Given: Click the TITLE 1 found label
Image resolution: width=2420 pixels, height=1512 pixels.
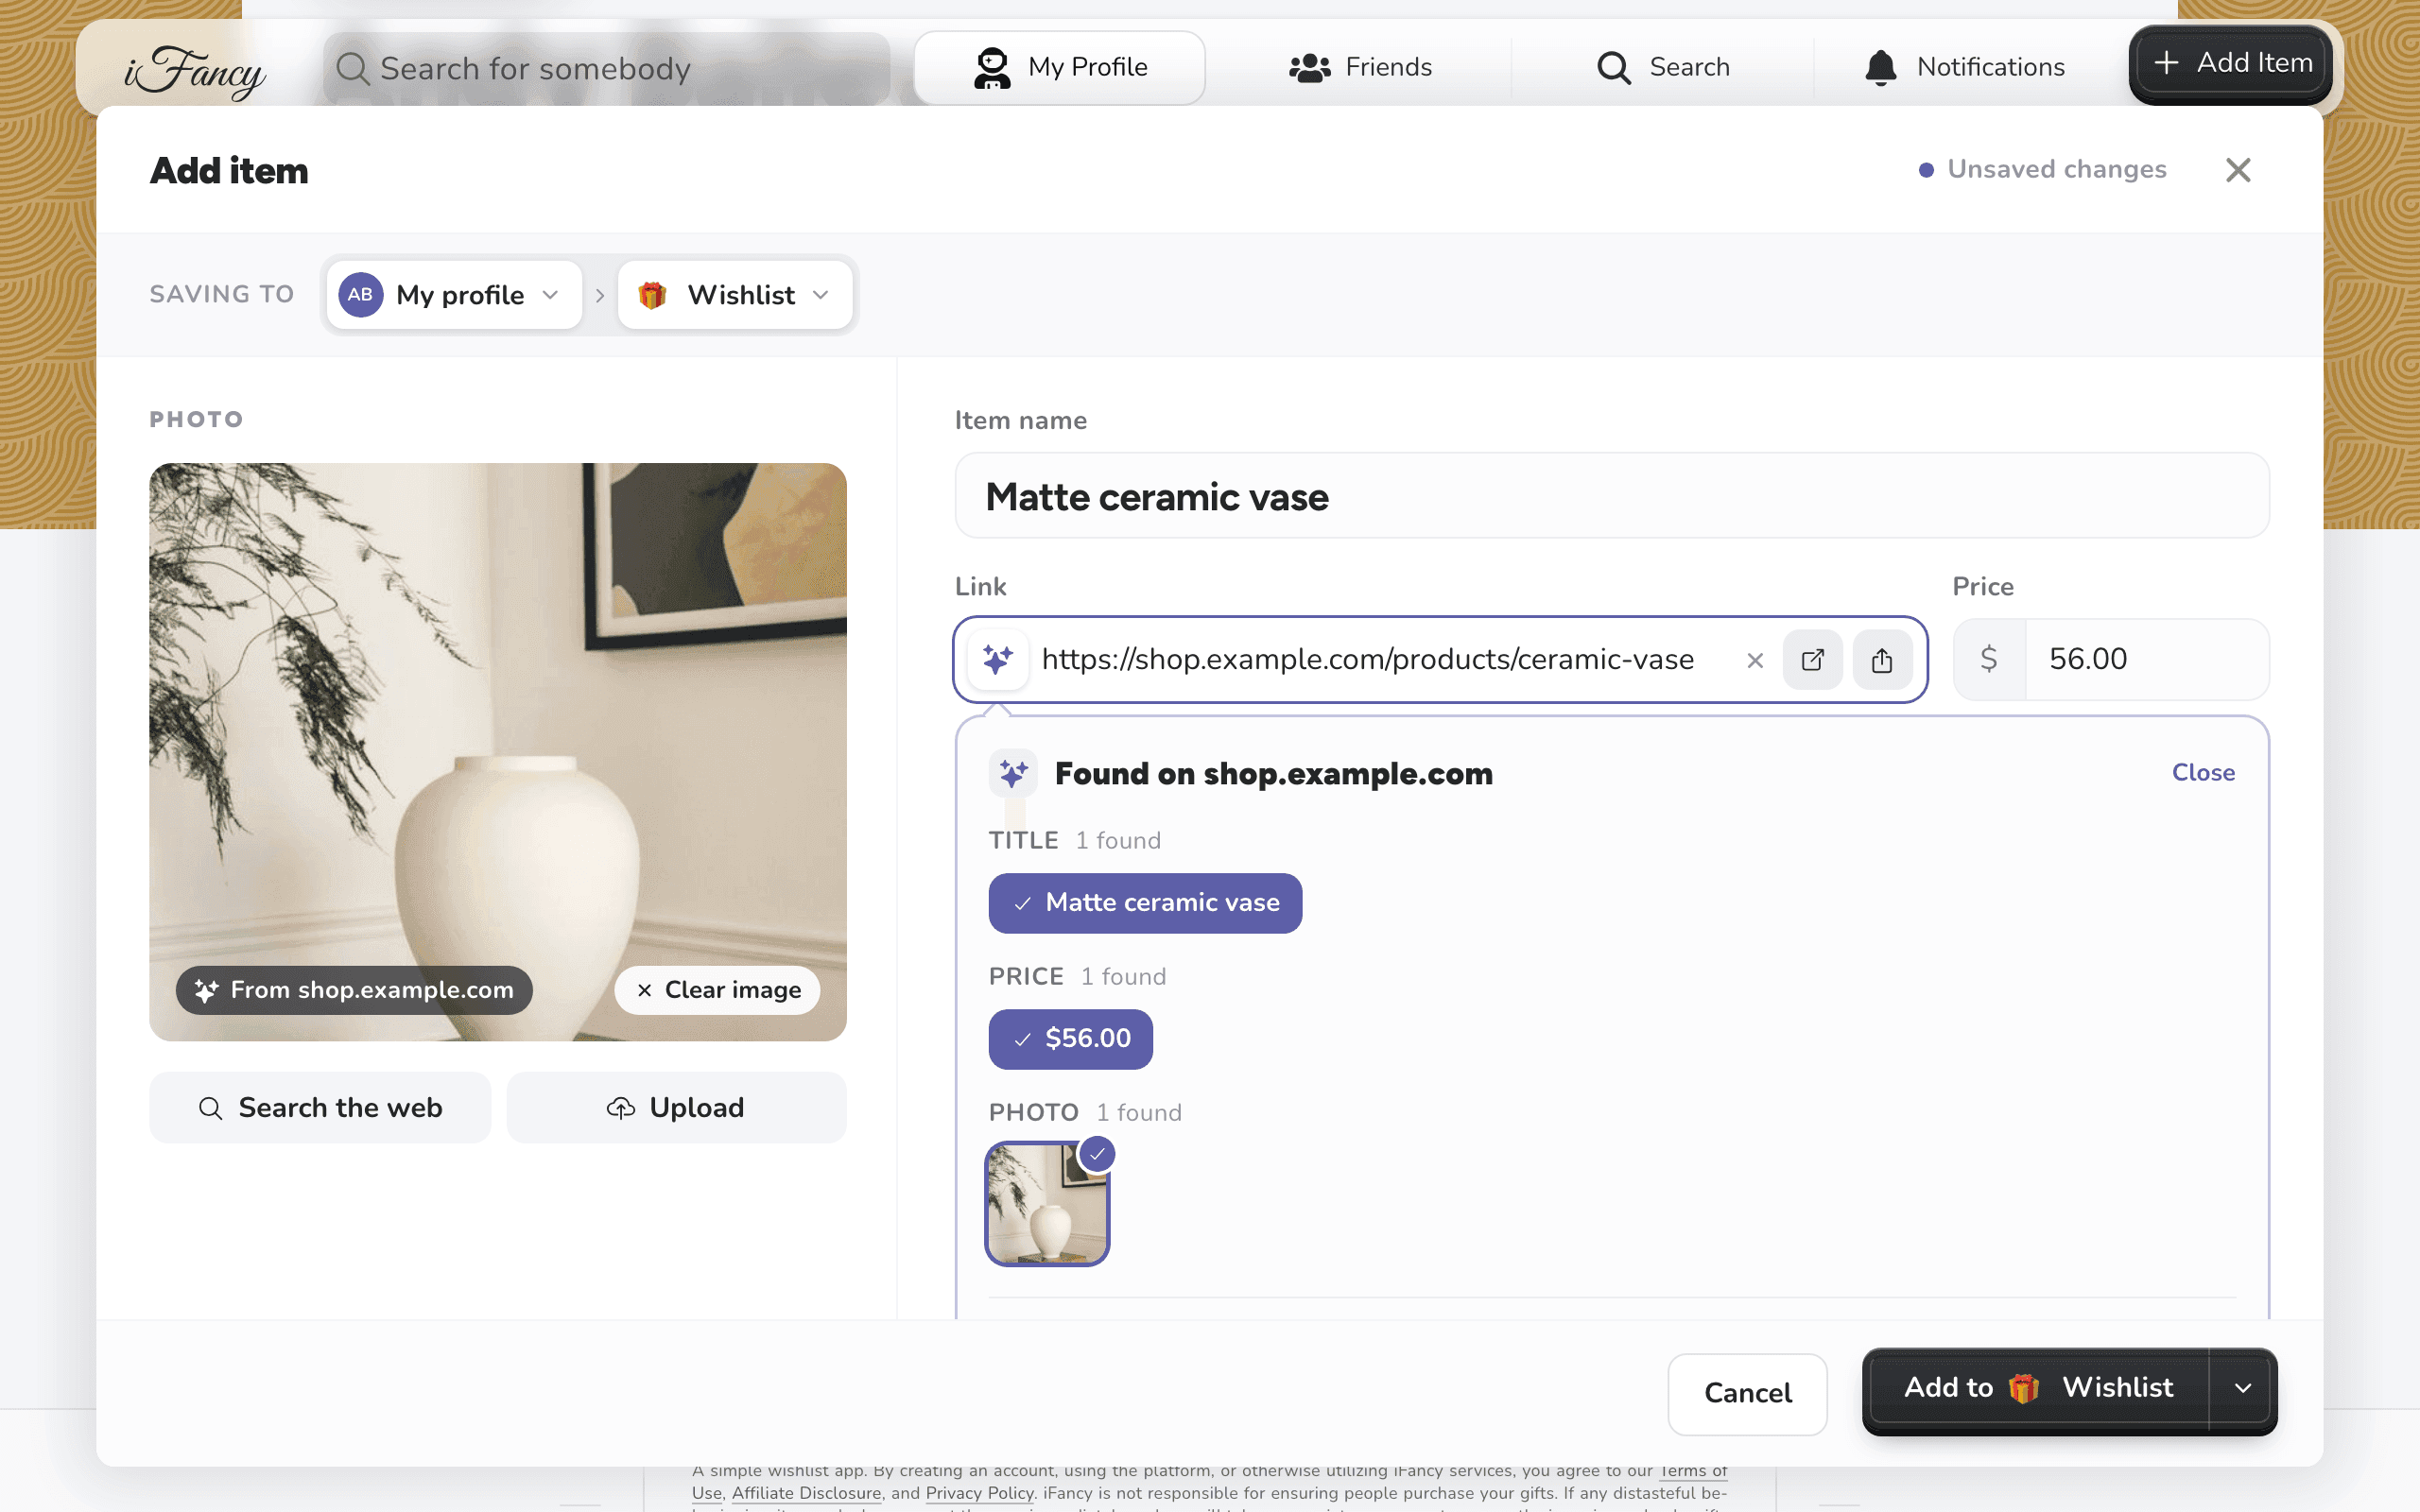Looking at the screenshot, I should (1075, 840).
